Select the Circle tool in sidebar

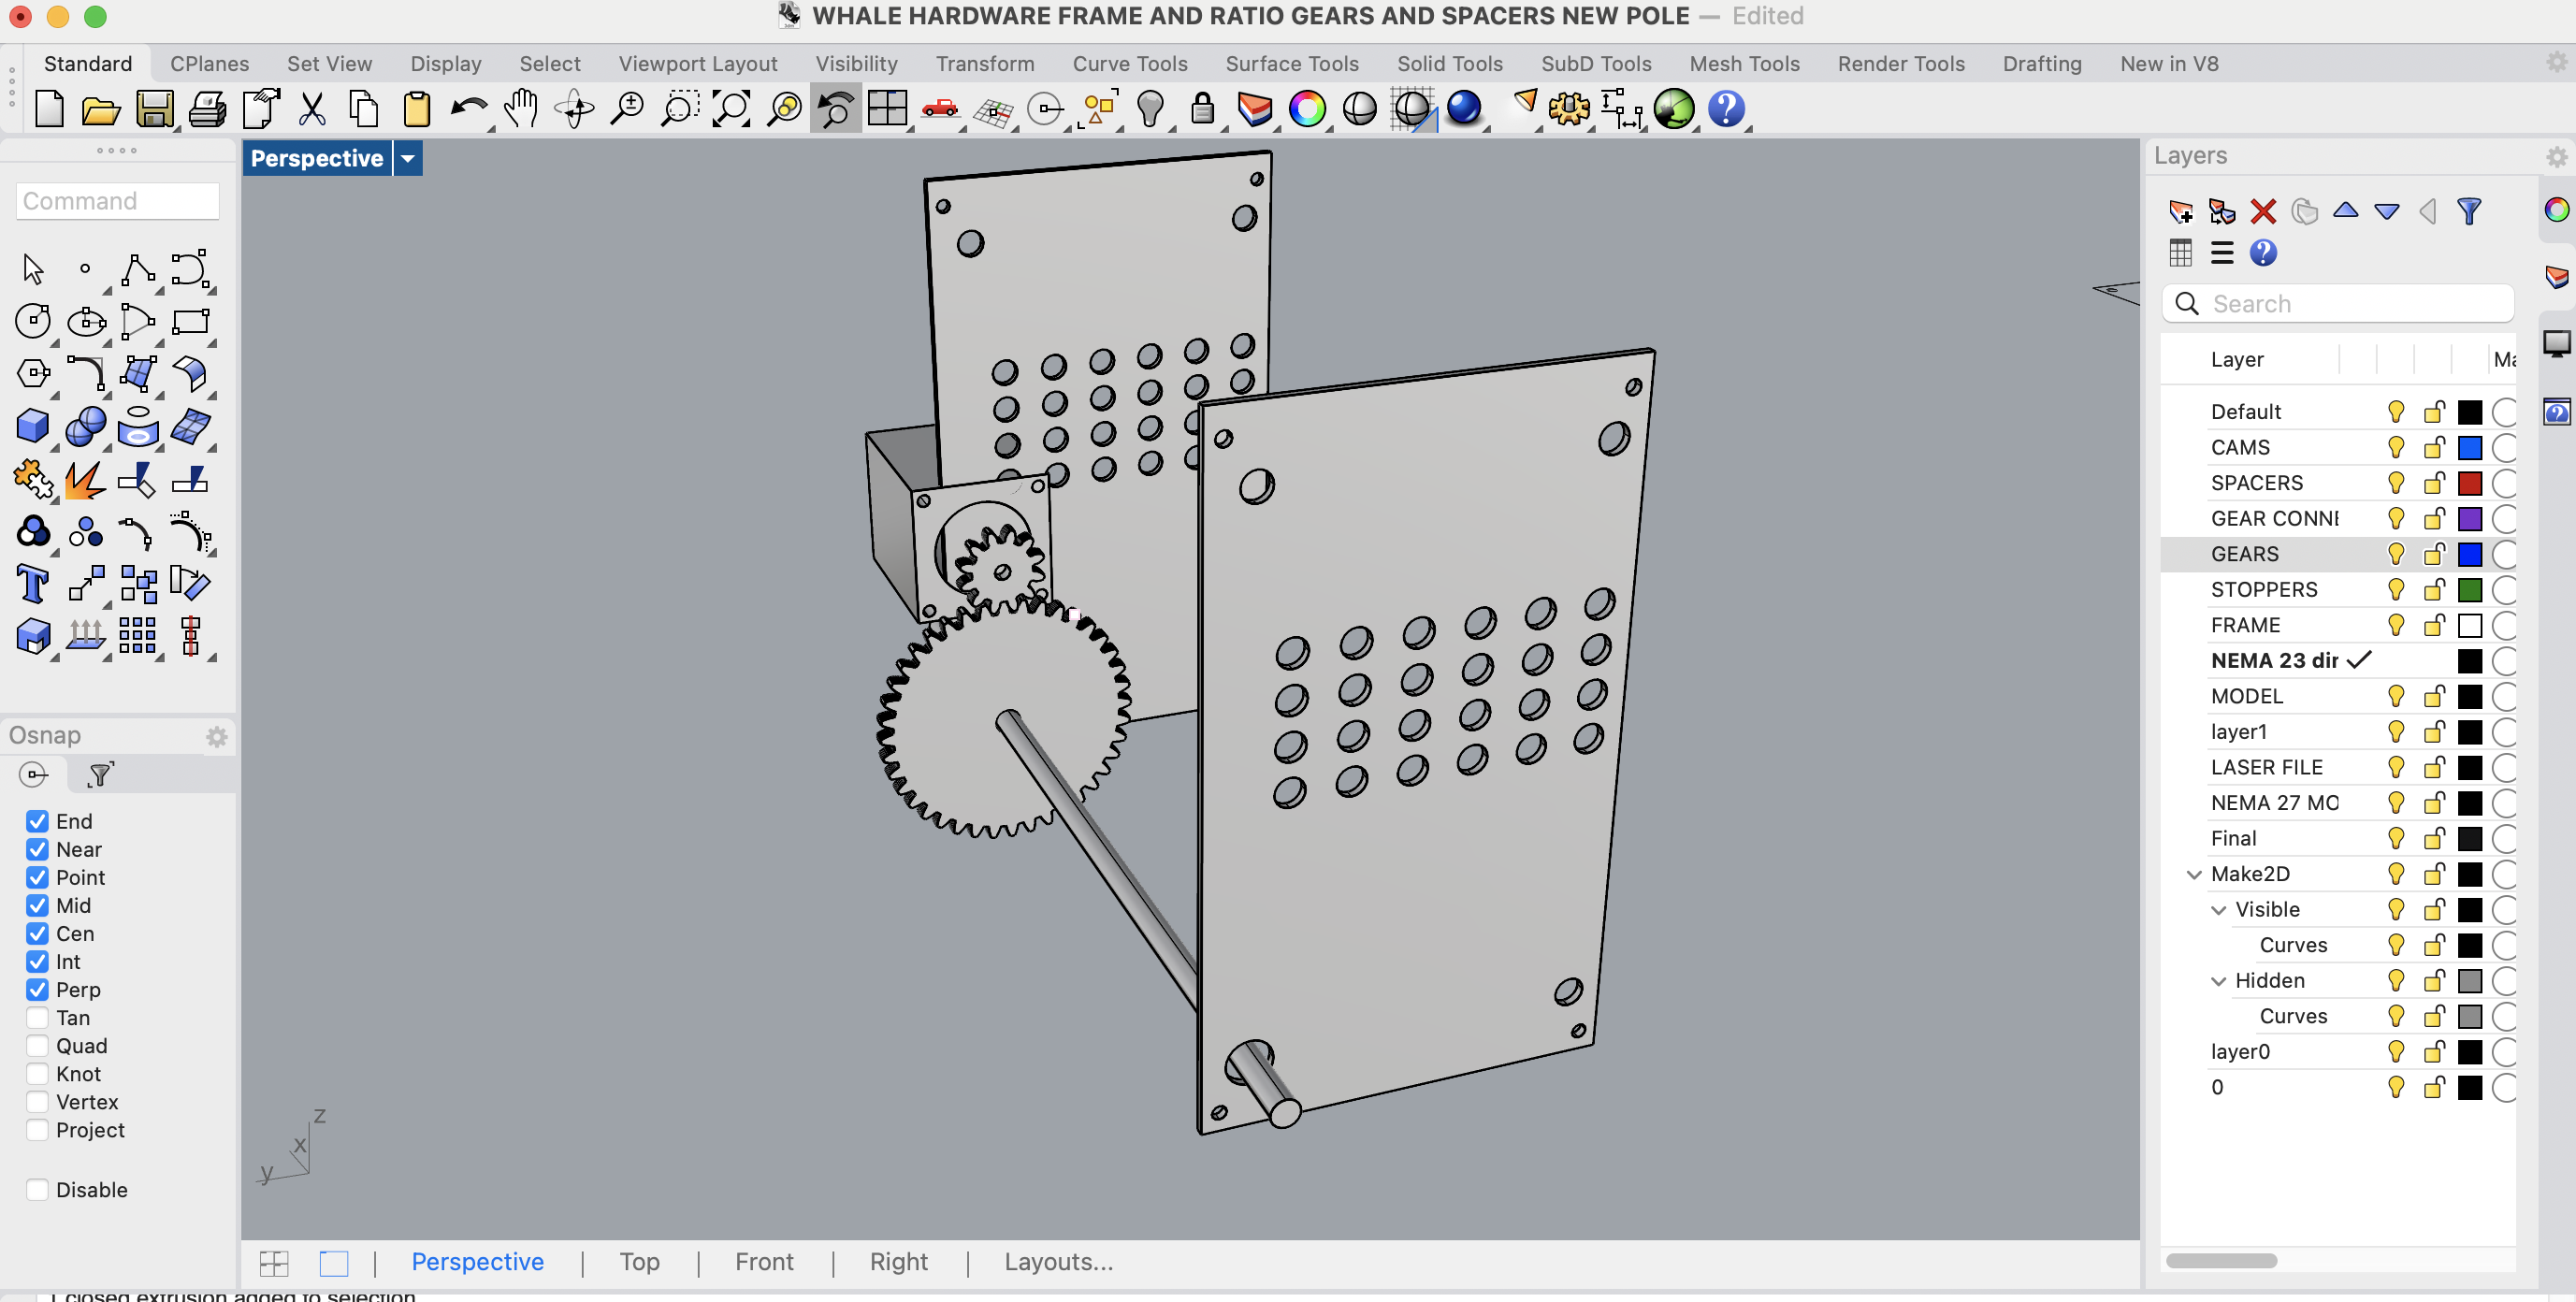[x=32, y=322]
